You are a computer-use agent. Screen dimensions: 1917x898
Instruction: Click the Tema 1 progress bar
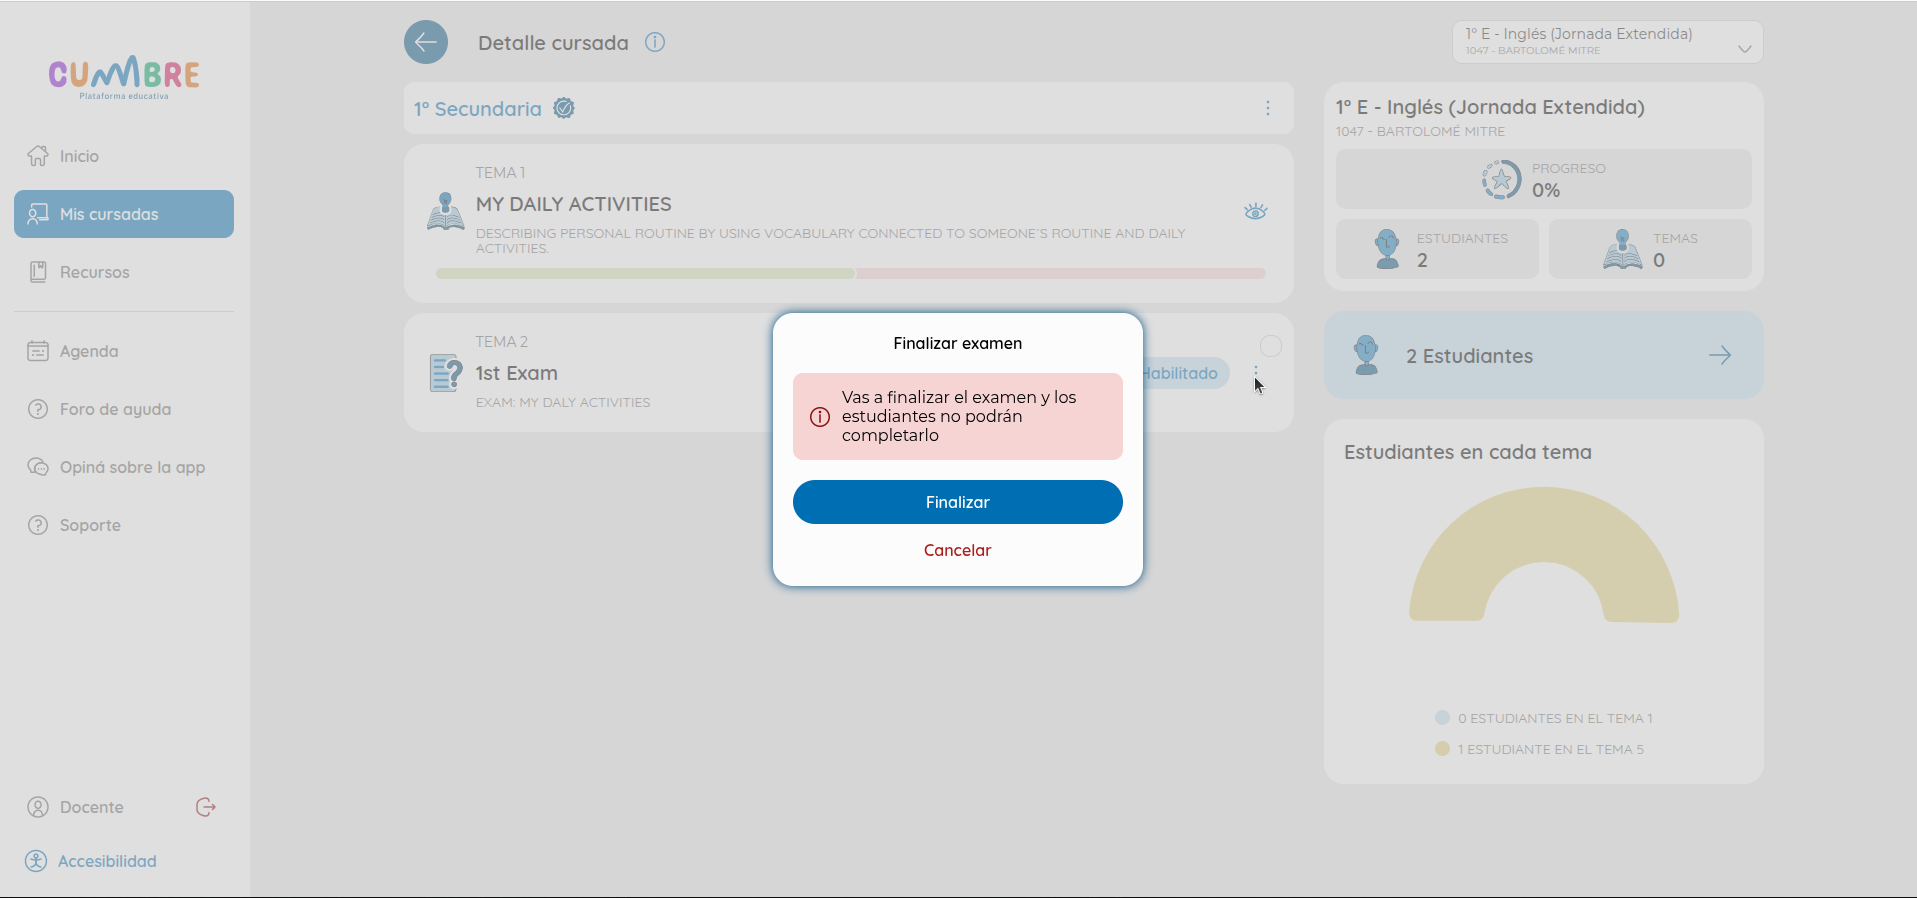point(851,273)
